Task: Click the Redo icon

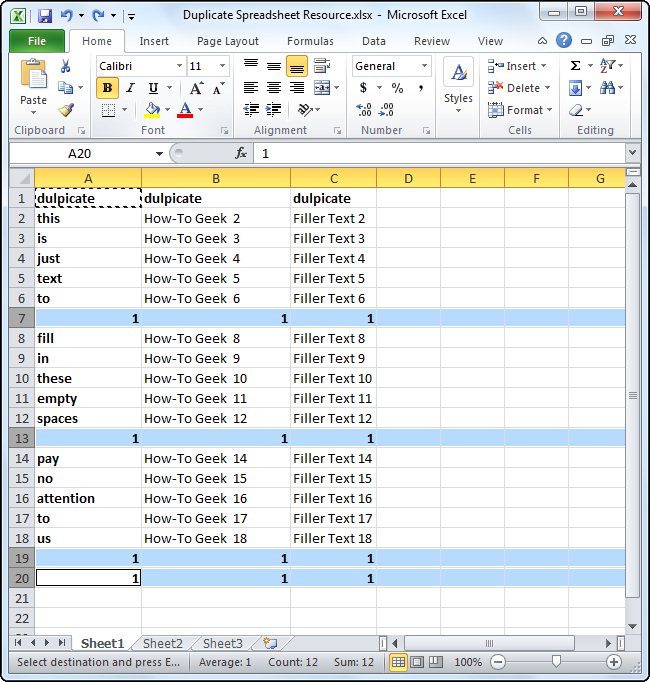Action: pyautogui.click(x=98, y=16)
